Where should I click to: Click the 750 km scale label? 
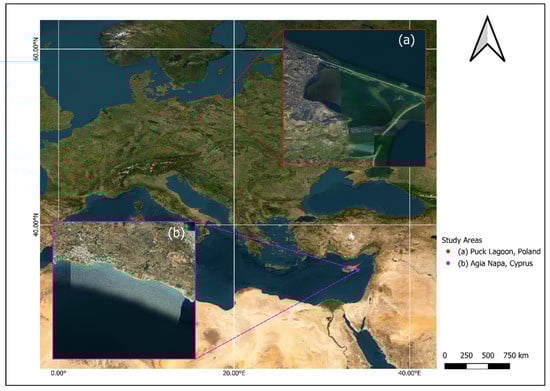(x=516, y=356)
